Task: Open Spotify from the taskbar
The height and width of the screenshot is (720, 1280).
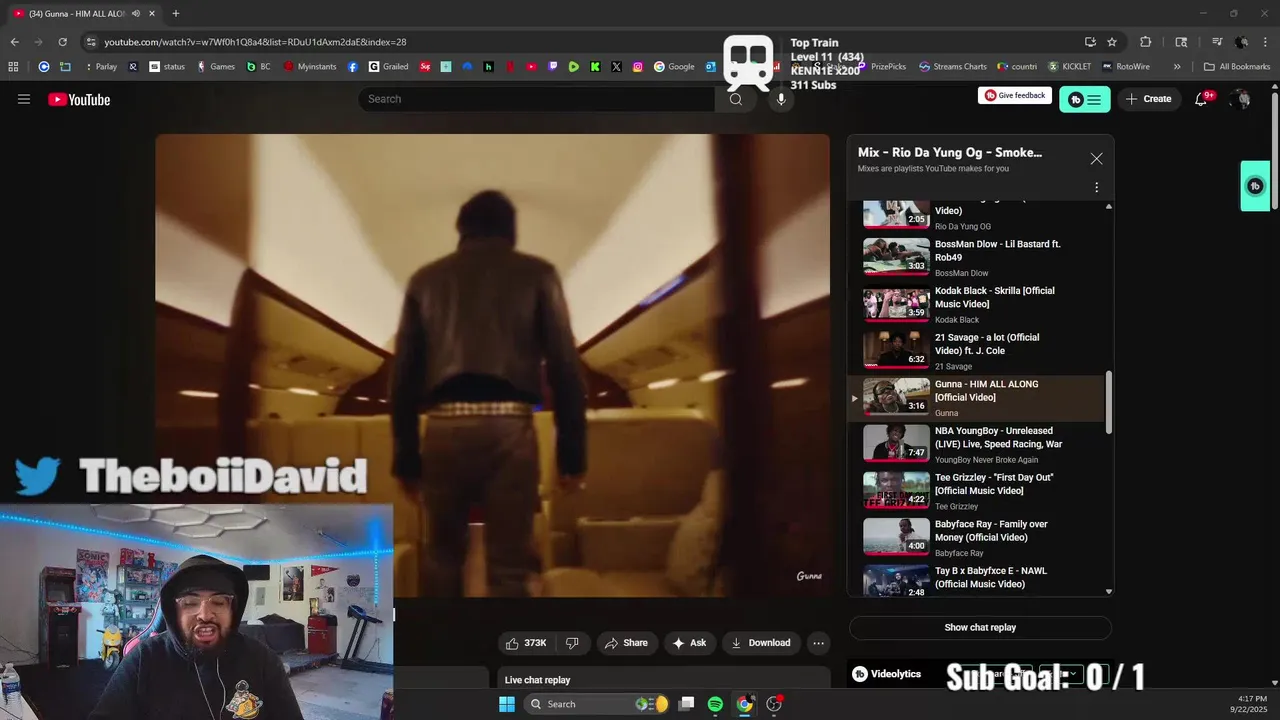Action: tap(715, 704)
